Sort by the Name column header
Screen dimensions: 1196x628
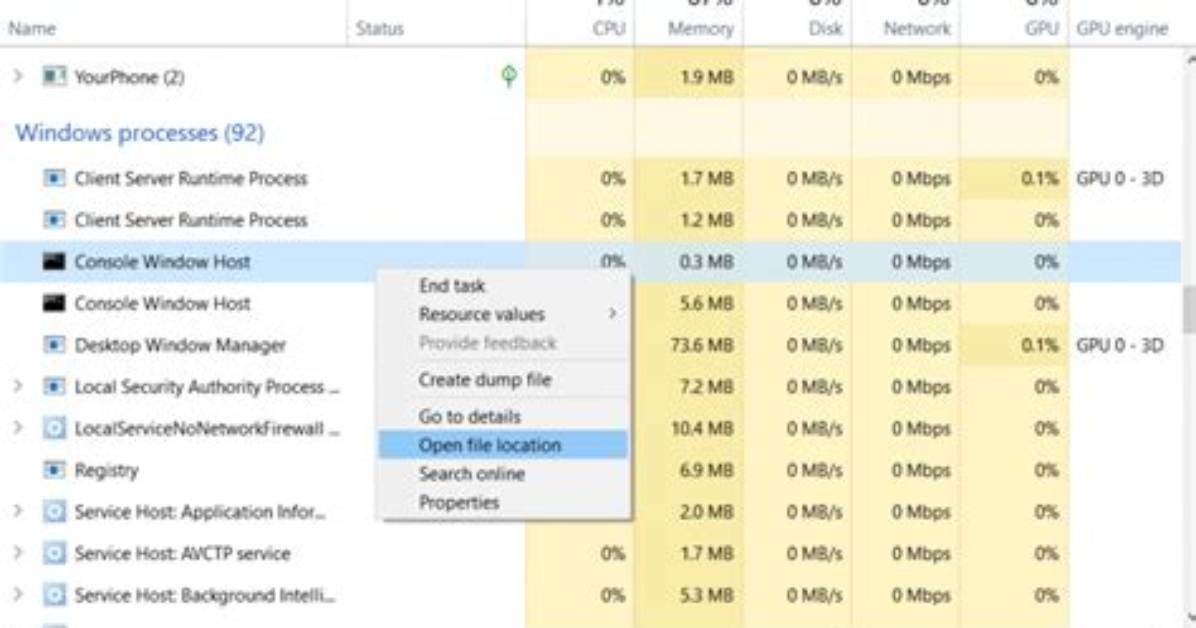(x=32, y=29)
